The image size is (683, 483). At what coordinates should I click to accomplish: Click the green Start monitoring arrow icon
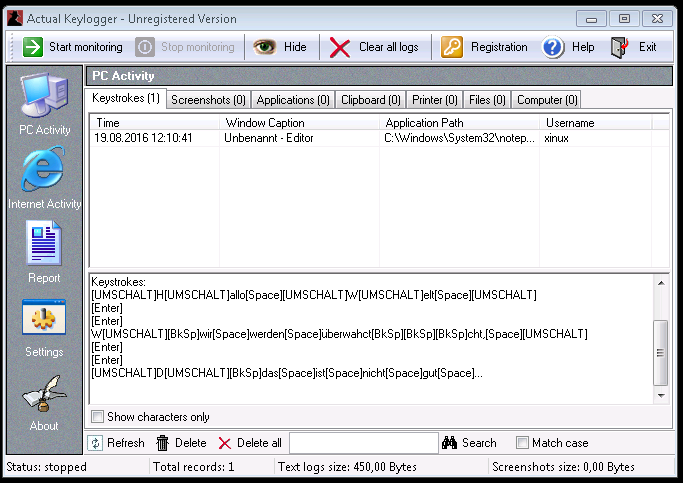point(33,47)
